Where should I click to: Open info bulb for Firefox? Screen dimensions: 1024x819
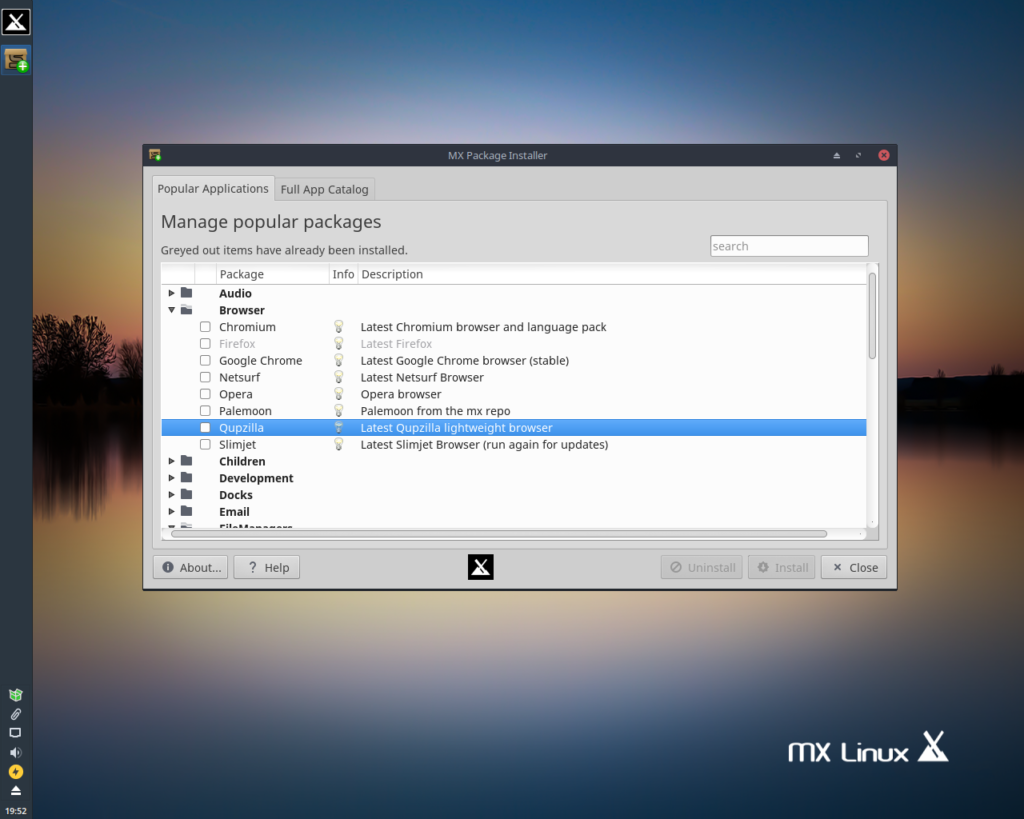[x=338, y=344]
